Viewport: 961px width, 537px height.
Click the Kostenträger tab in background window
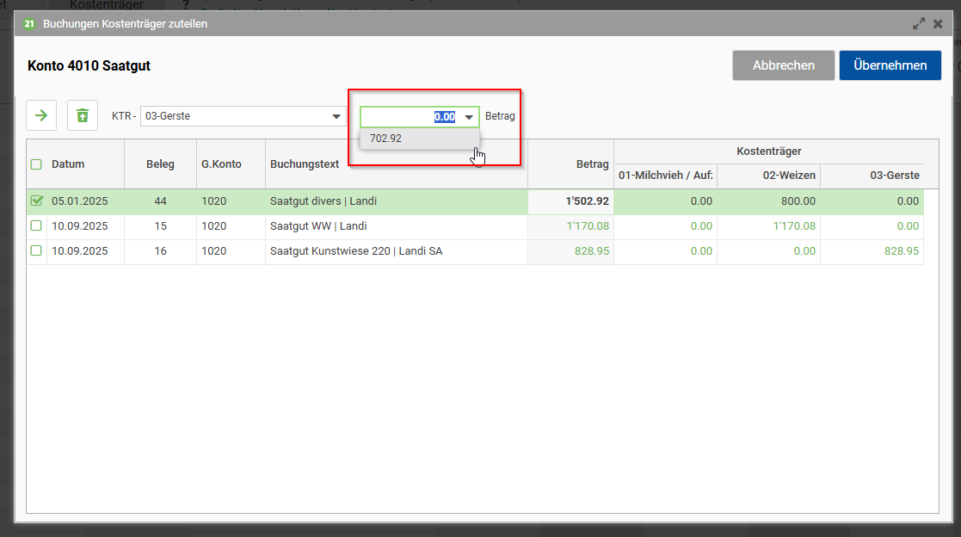point(106,4)
